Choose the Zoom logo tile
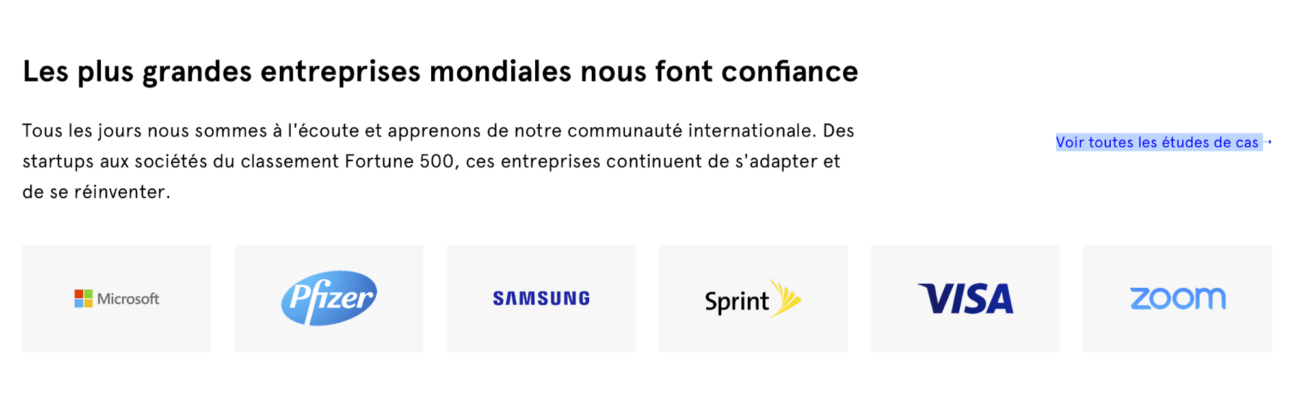 coord(1177,298)
